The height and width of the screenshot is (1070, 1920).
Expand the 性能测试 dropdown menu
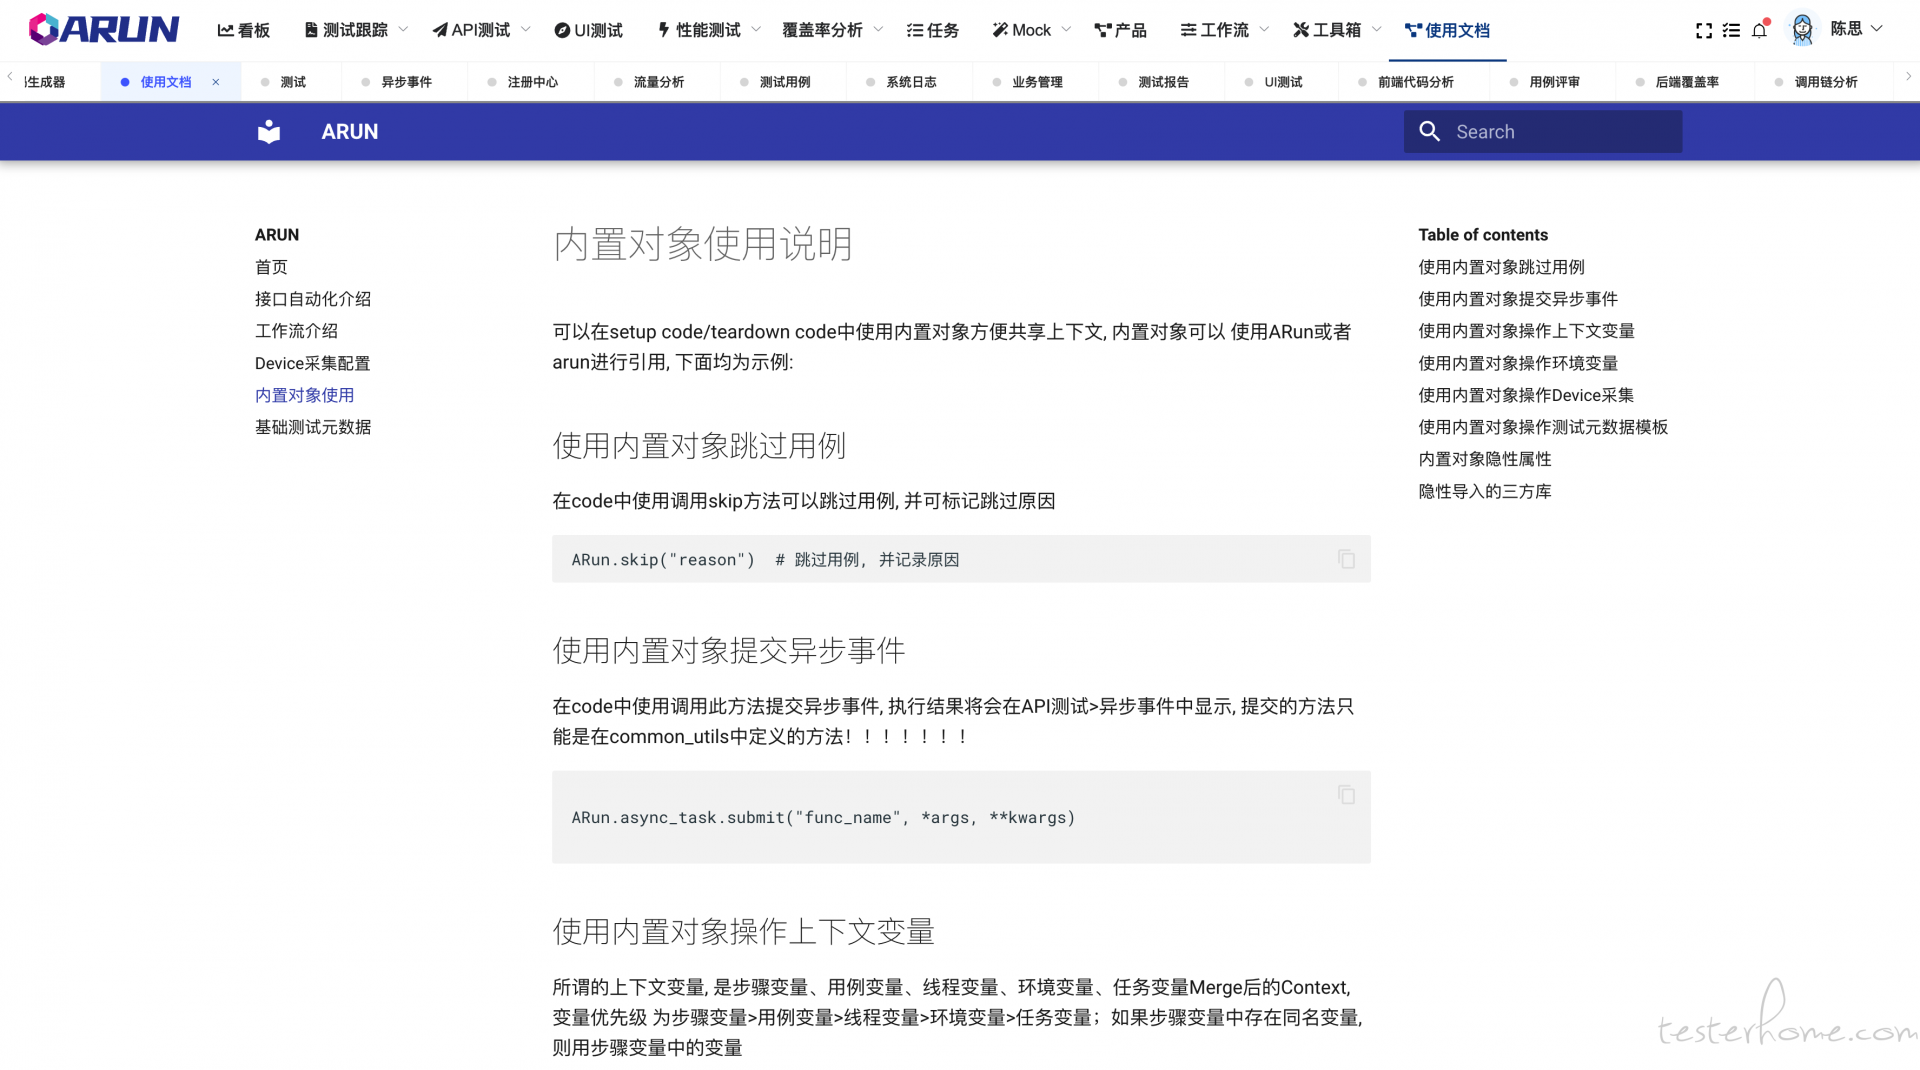coord(709,30)
